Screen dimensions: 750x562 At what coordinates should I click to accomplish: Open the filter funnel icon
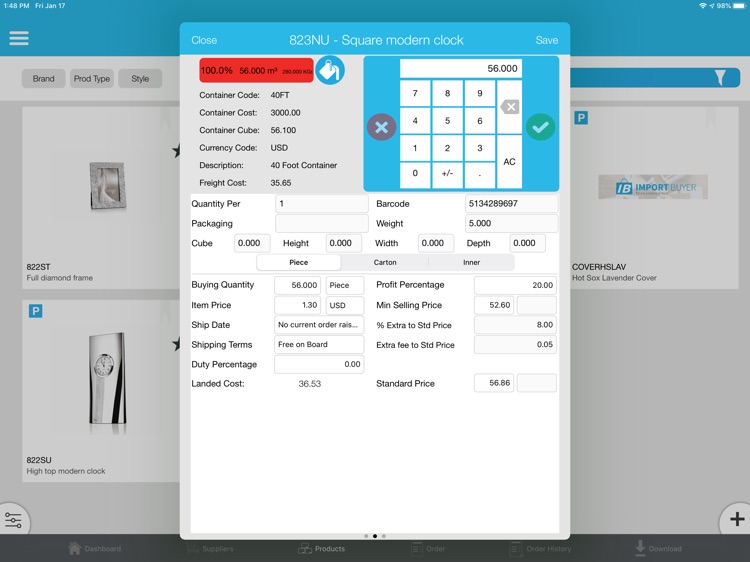click(x=720, y=77)
